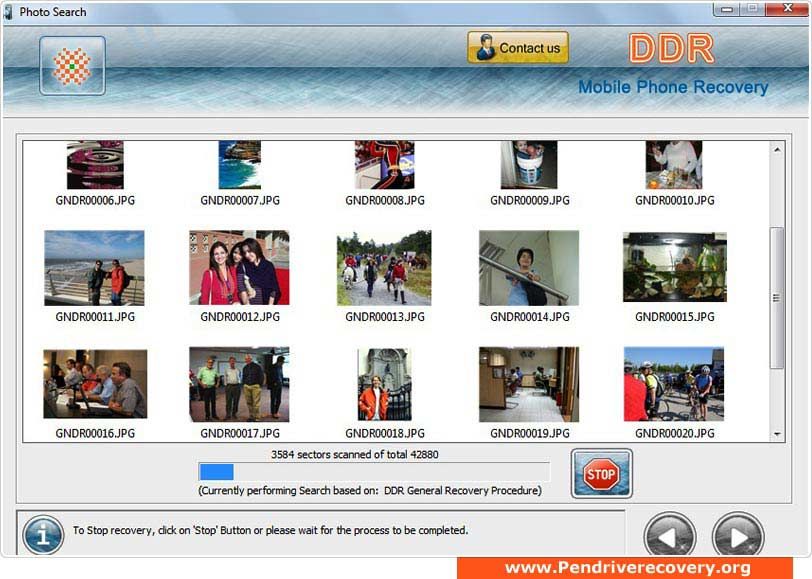
Task: Select thumbnail of GNDR00006.JPG
Action: [95, 165]
